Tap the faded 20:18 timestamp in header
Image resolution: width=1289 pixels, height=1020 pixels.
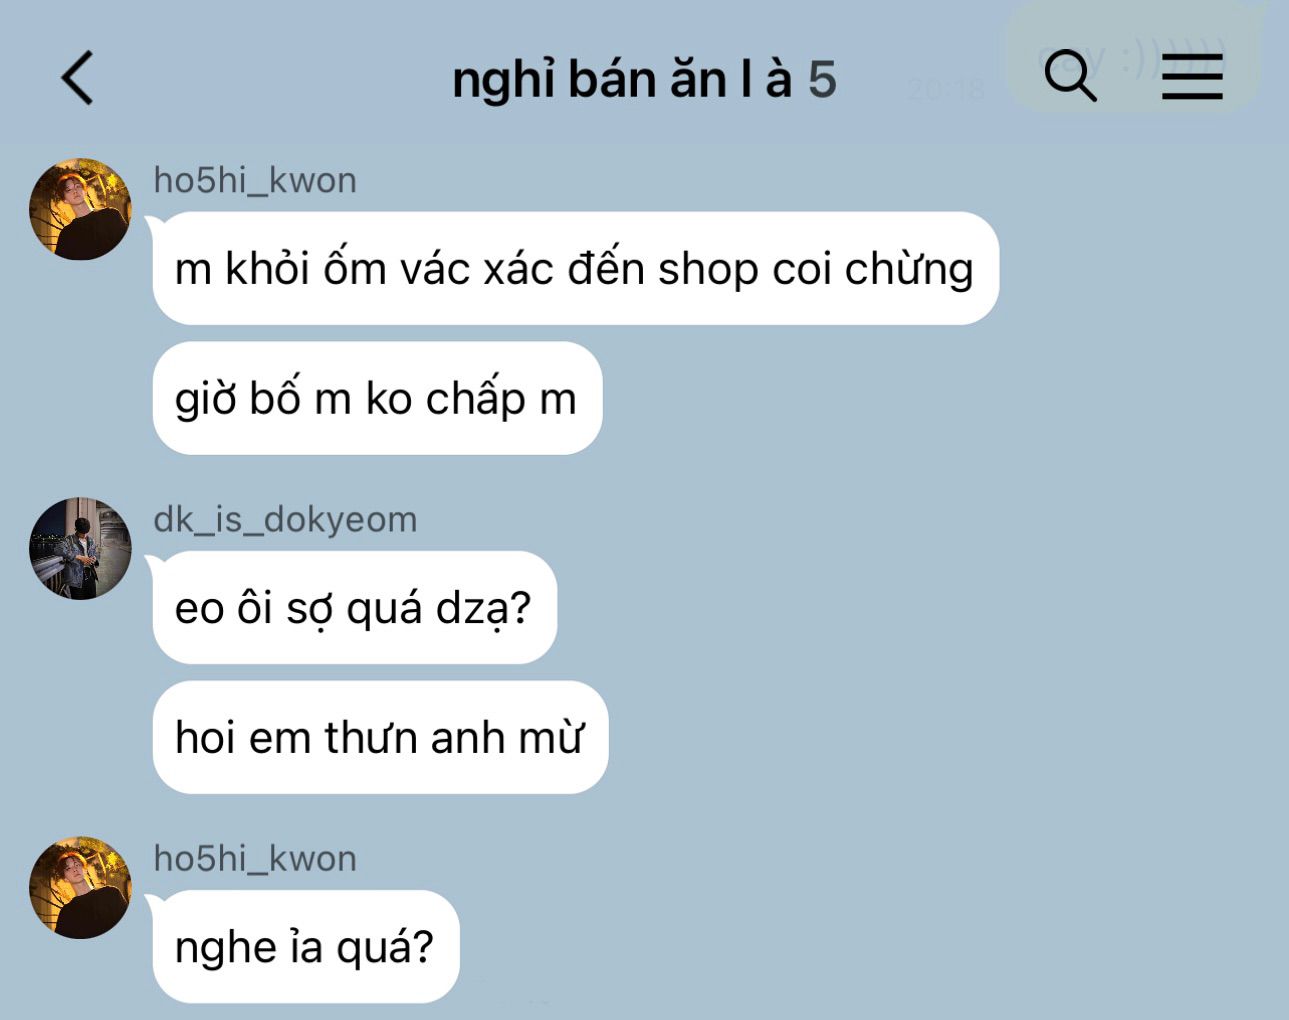tap(945, 90)
